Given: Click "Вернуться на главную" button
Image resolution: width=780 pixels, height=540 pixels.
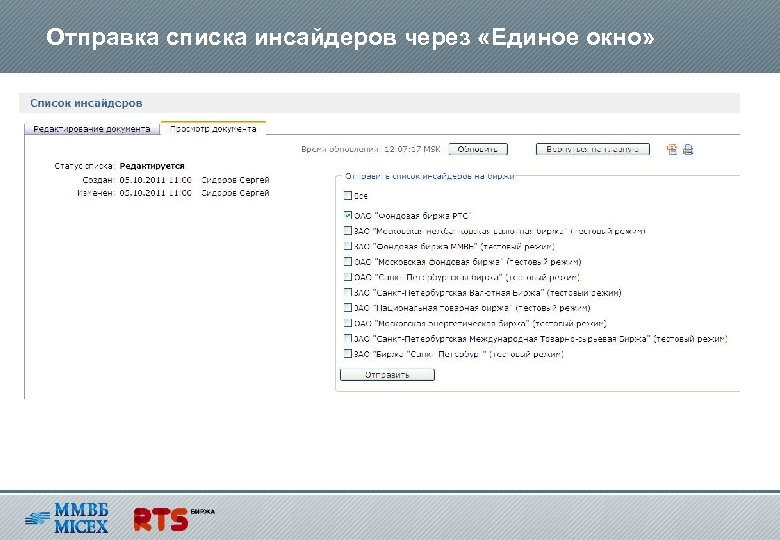Looking at the screenshot, I should [x=592, y=149].
